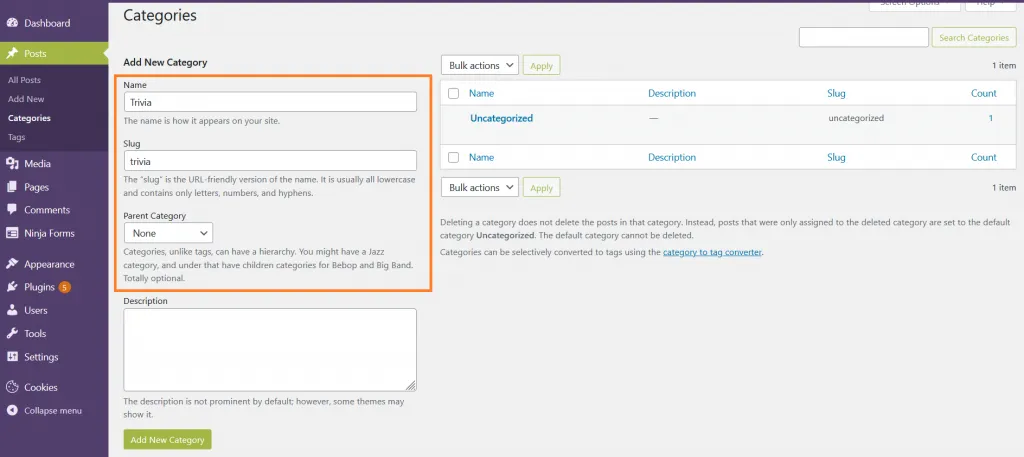Sort by Description in table header
This screenshot has height=457, width=1024.
(x=672, y=93)
